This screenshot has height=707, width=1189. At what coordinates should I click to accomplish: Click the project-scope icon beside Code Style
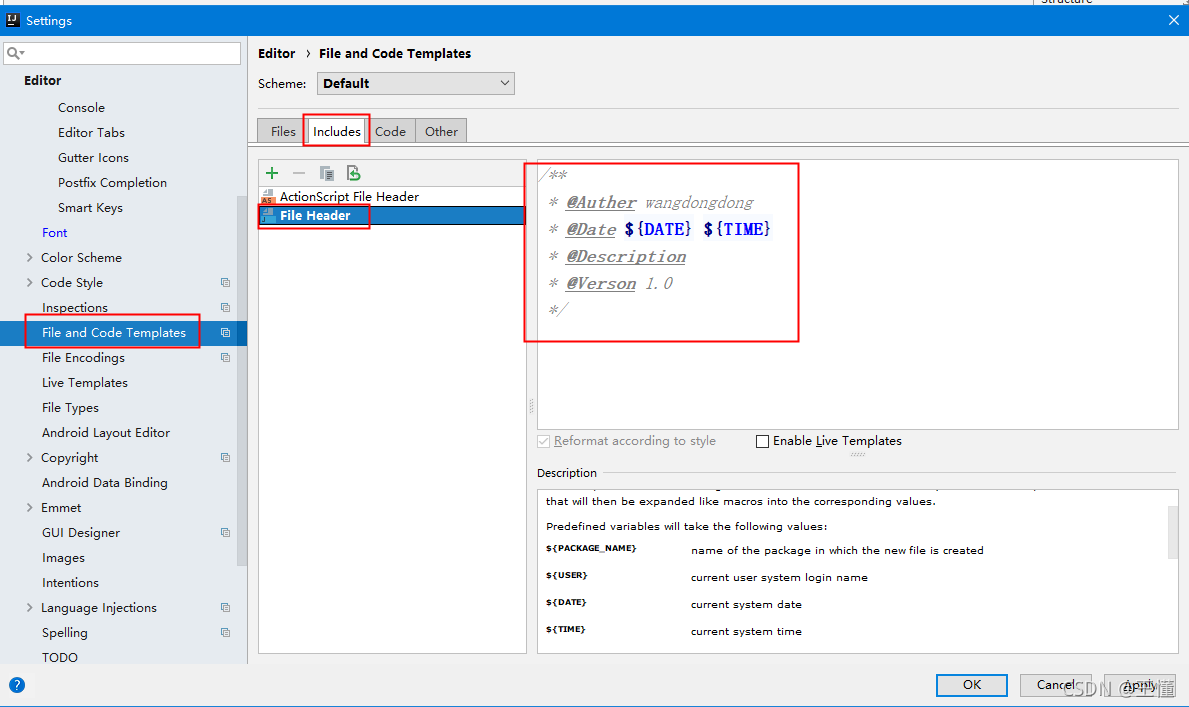(x=225, y=282)
